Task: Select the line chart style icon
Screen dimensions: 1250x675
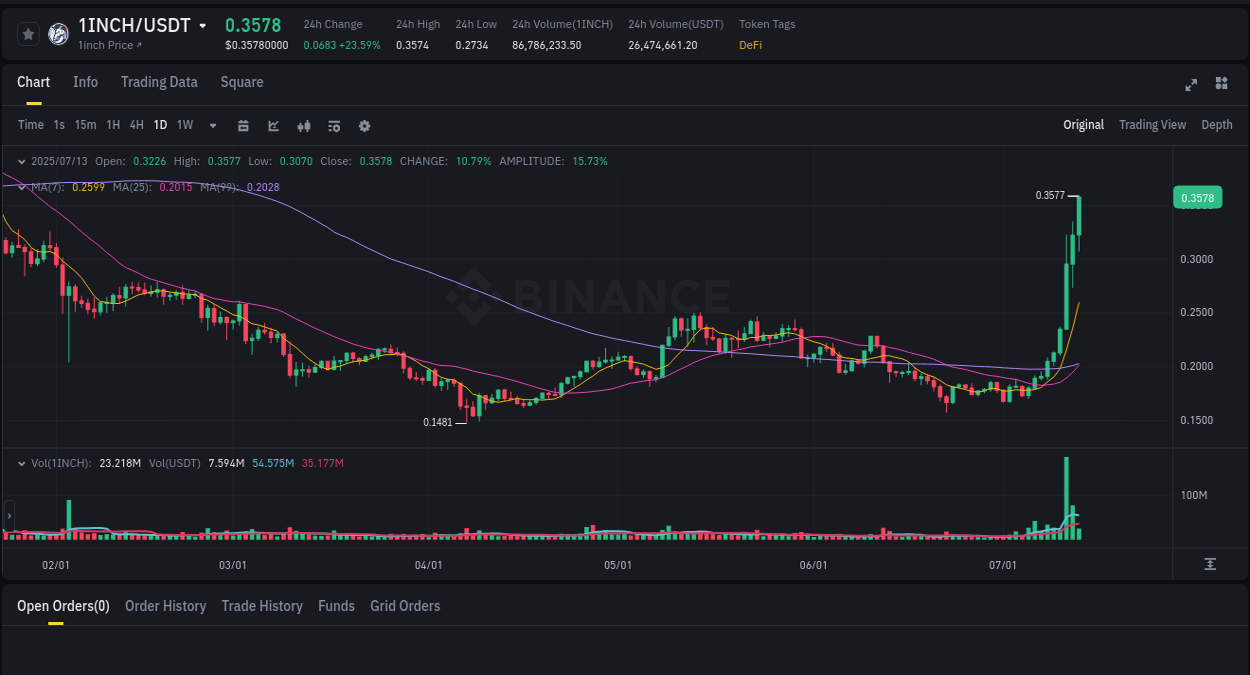Action: [273, 125]
